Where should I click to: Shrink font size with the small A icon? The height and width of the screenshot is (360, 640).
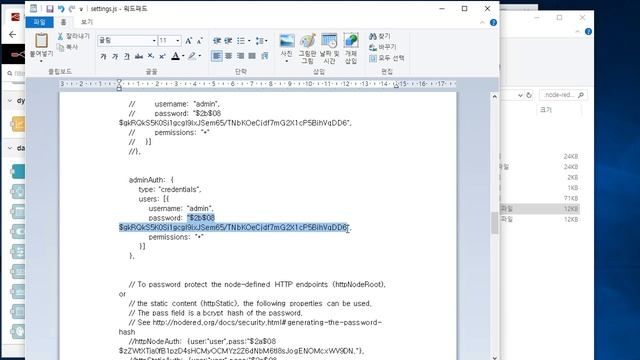coord(199,41)
